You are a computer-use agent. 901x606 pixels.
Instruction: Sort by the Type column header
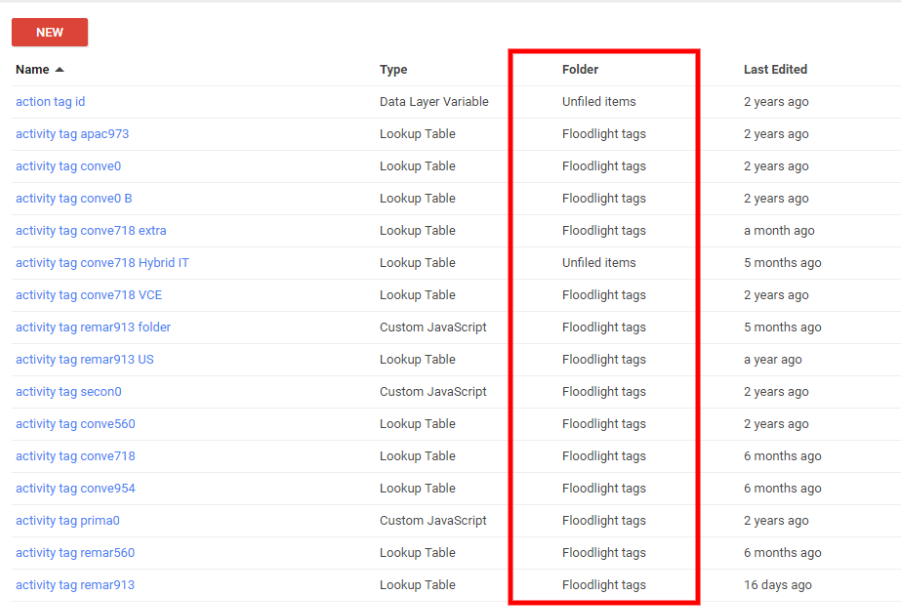(x=393, y=70)
